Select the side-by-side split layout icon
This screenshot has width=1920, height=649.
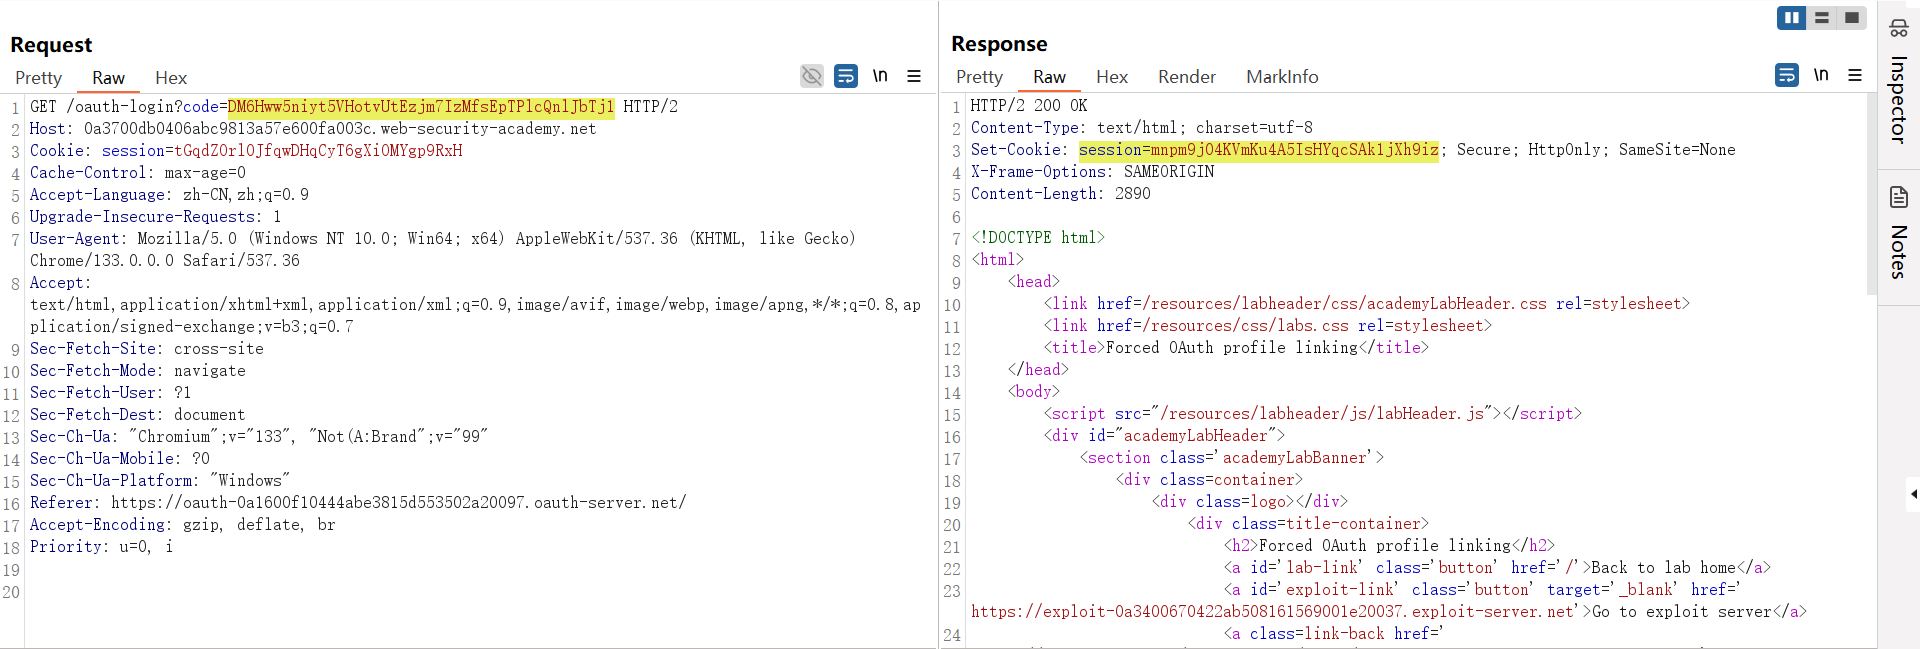point(1791,18)
